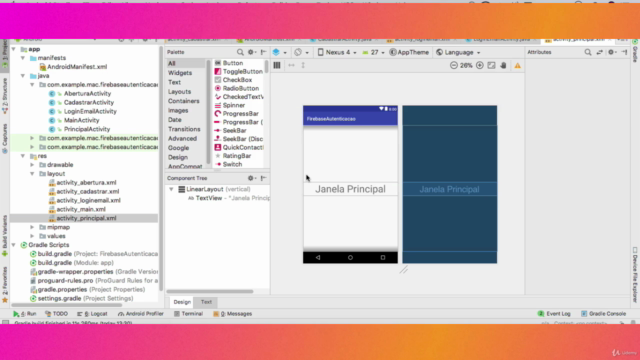This screenshot has height=360, width=640.
Task: Toggle the blueprint columns view icon
Action: [x=277, y=65]
